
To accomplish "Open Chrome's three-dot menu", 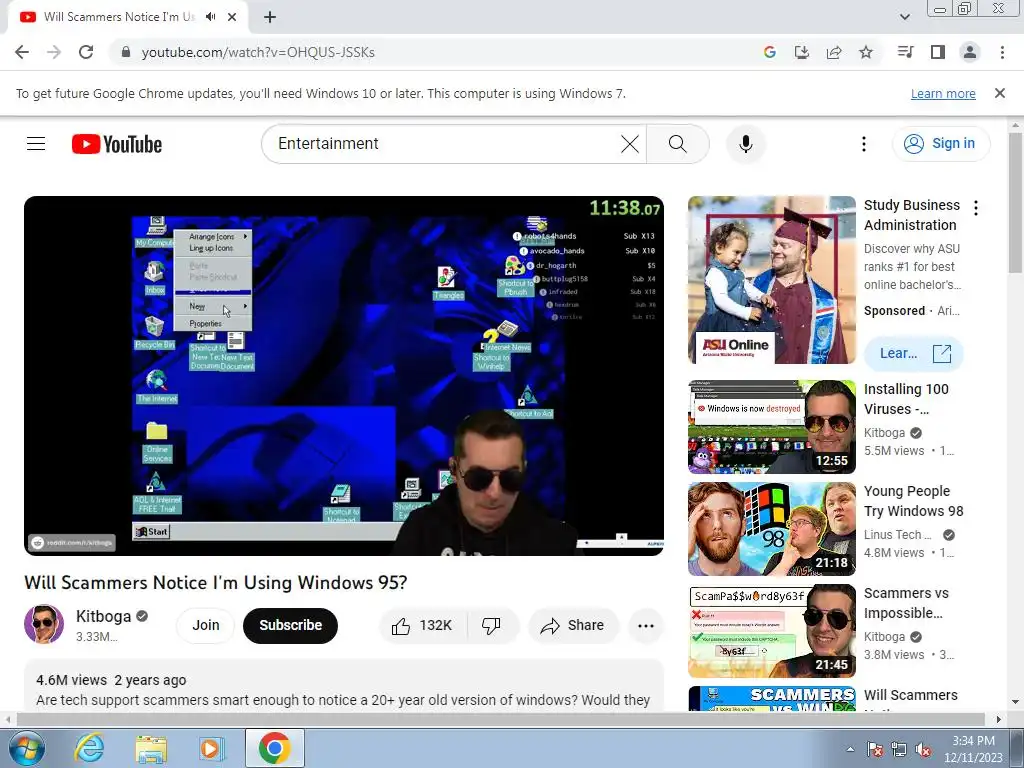I will tap(1002, 52).
